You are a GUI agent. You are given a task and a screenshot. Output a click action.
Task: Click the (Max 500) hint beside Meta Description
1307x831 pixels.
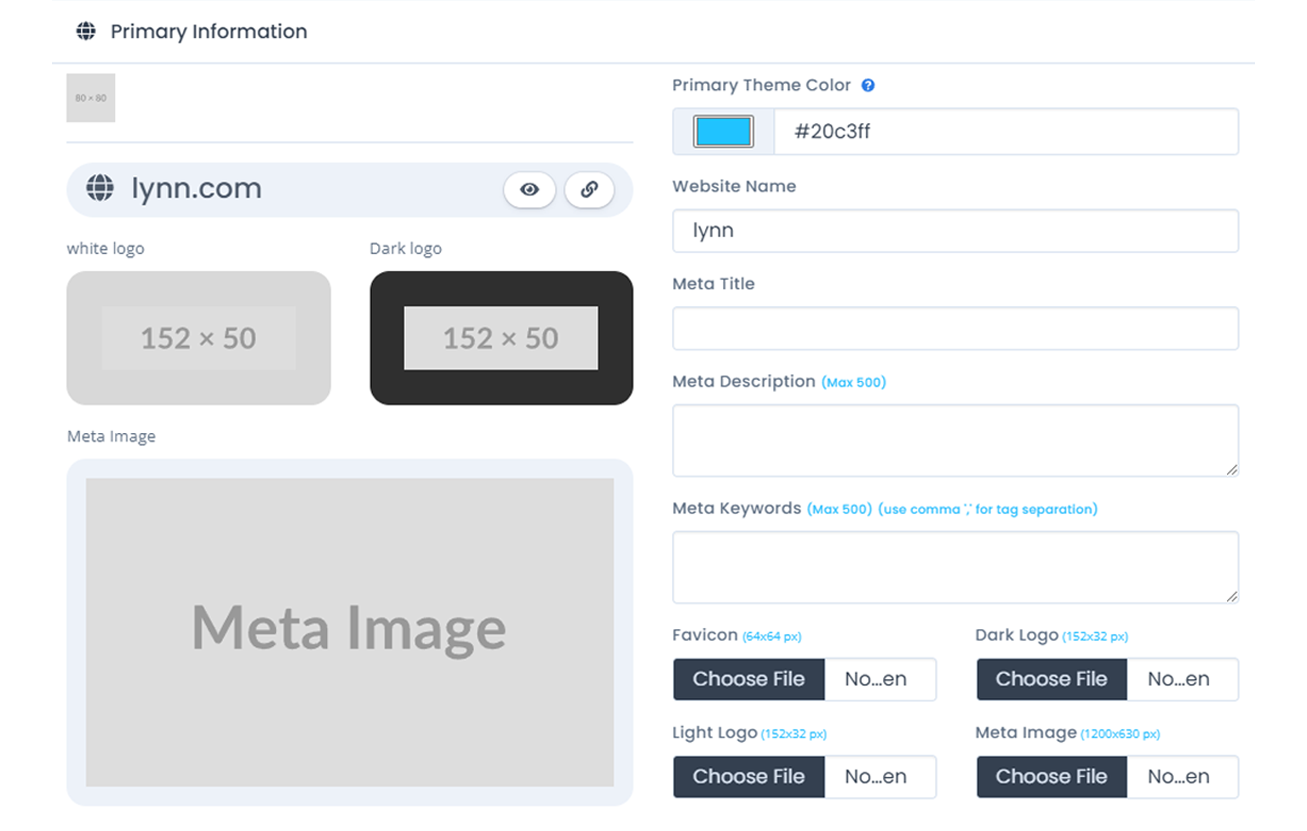pos(854,382)
